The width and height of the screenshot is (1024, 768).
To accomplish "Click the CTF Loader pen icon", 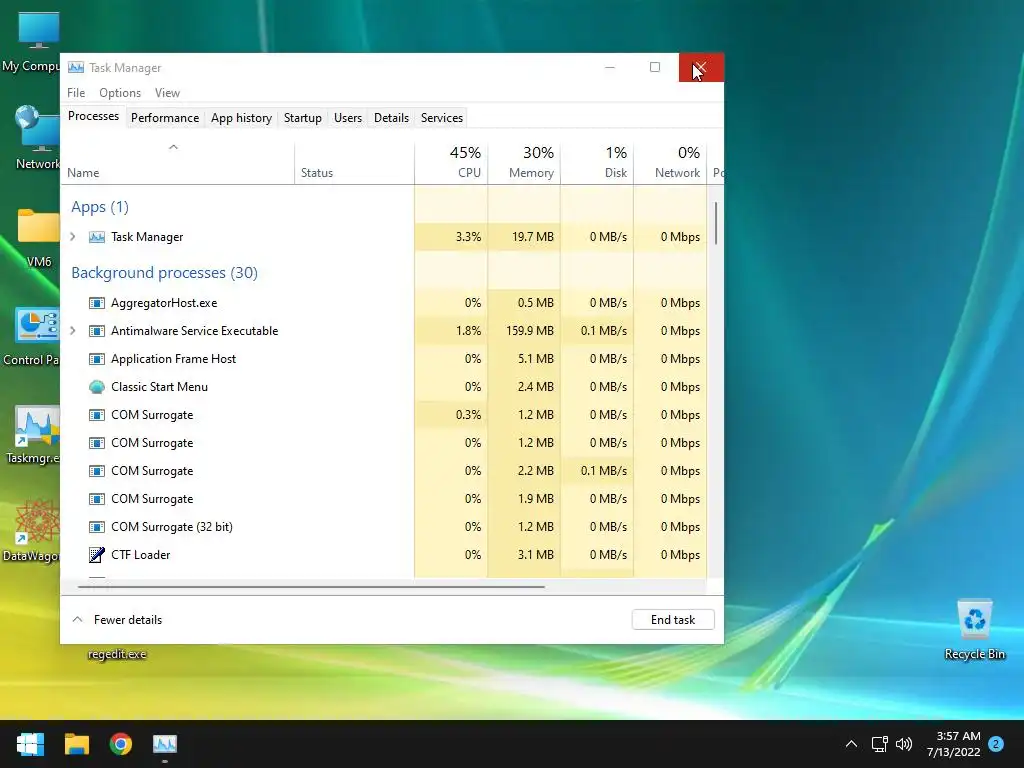I will [97, 555].
